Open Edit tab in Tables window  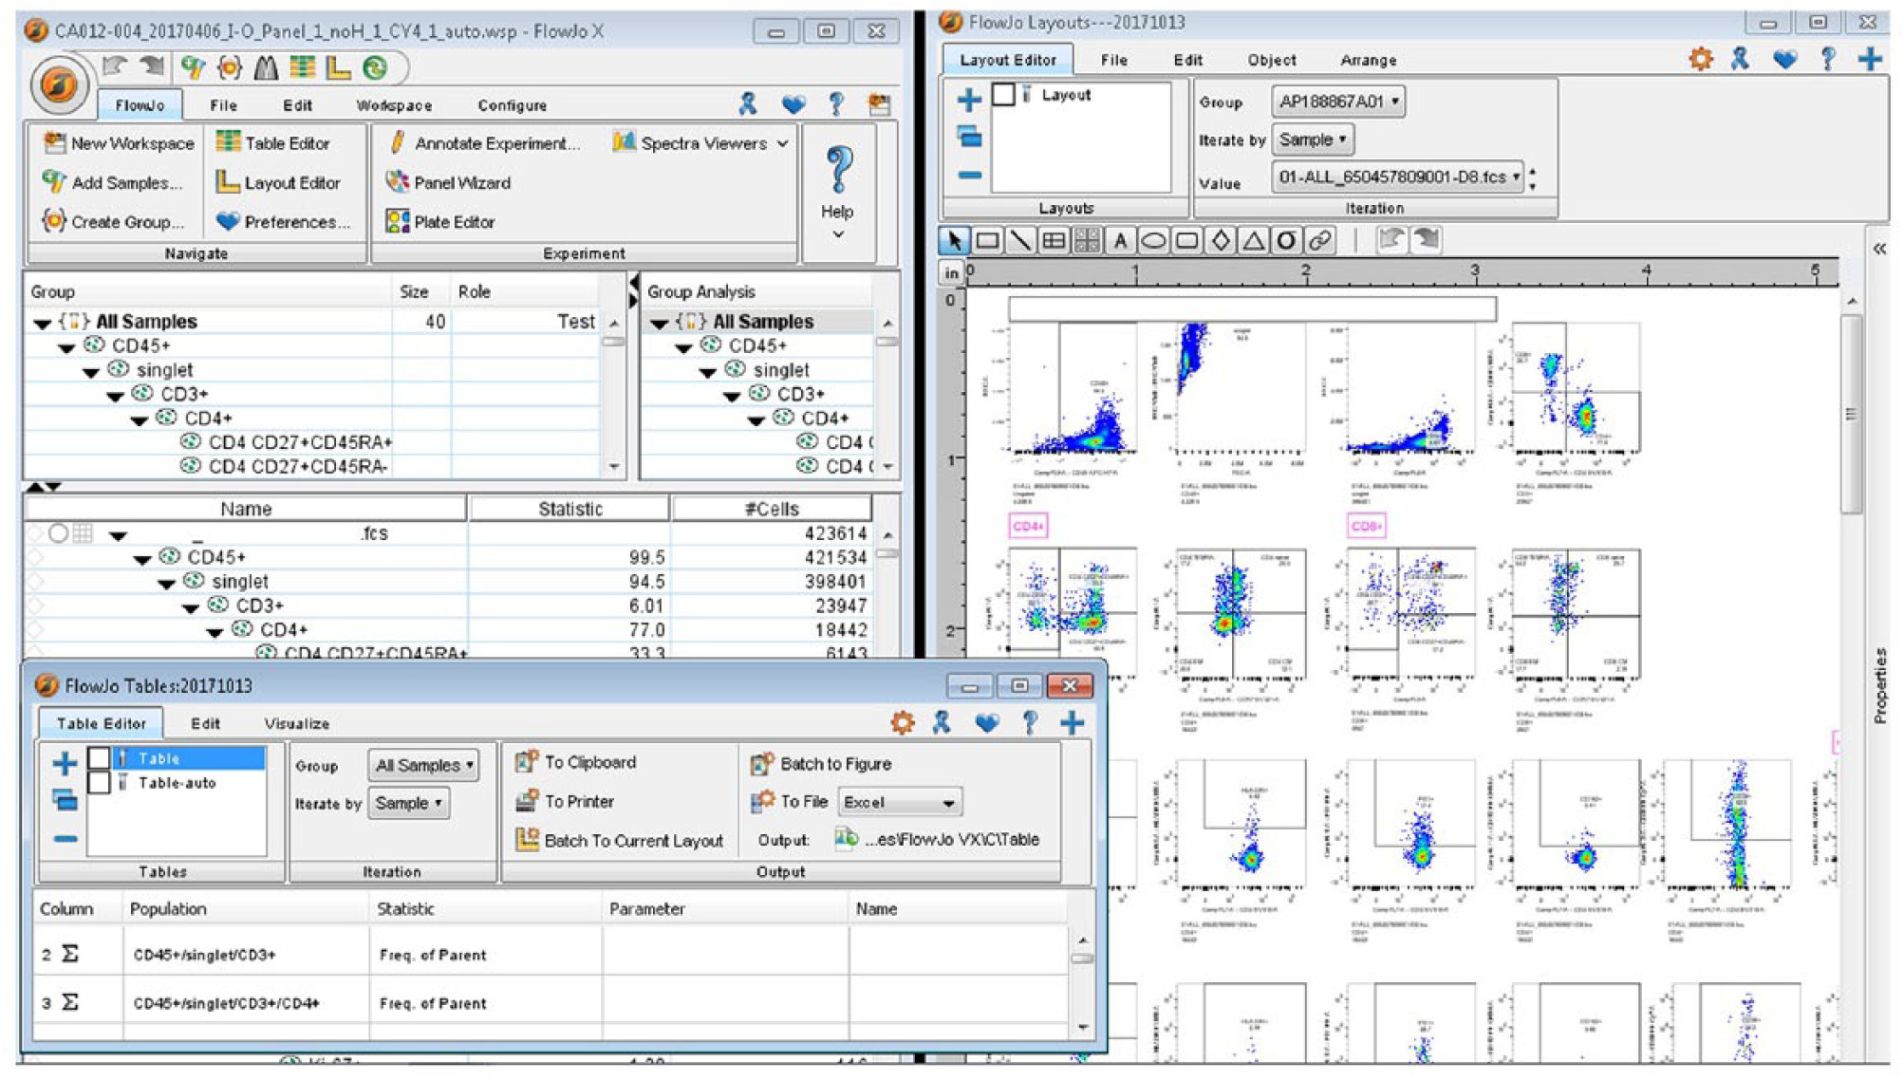(x=205, y=723)
